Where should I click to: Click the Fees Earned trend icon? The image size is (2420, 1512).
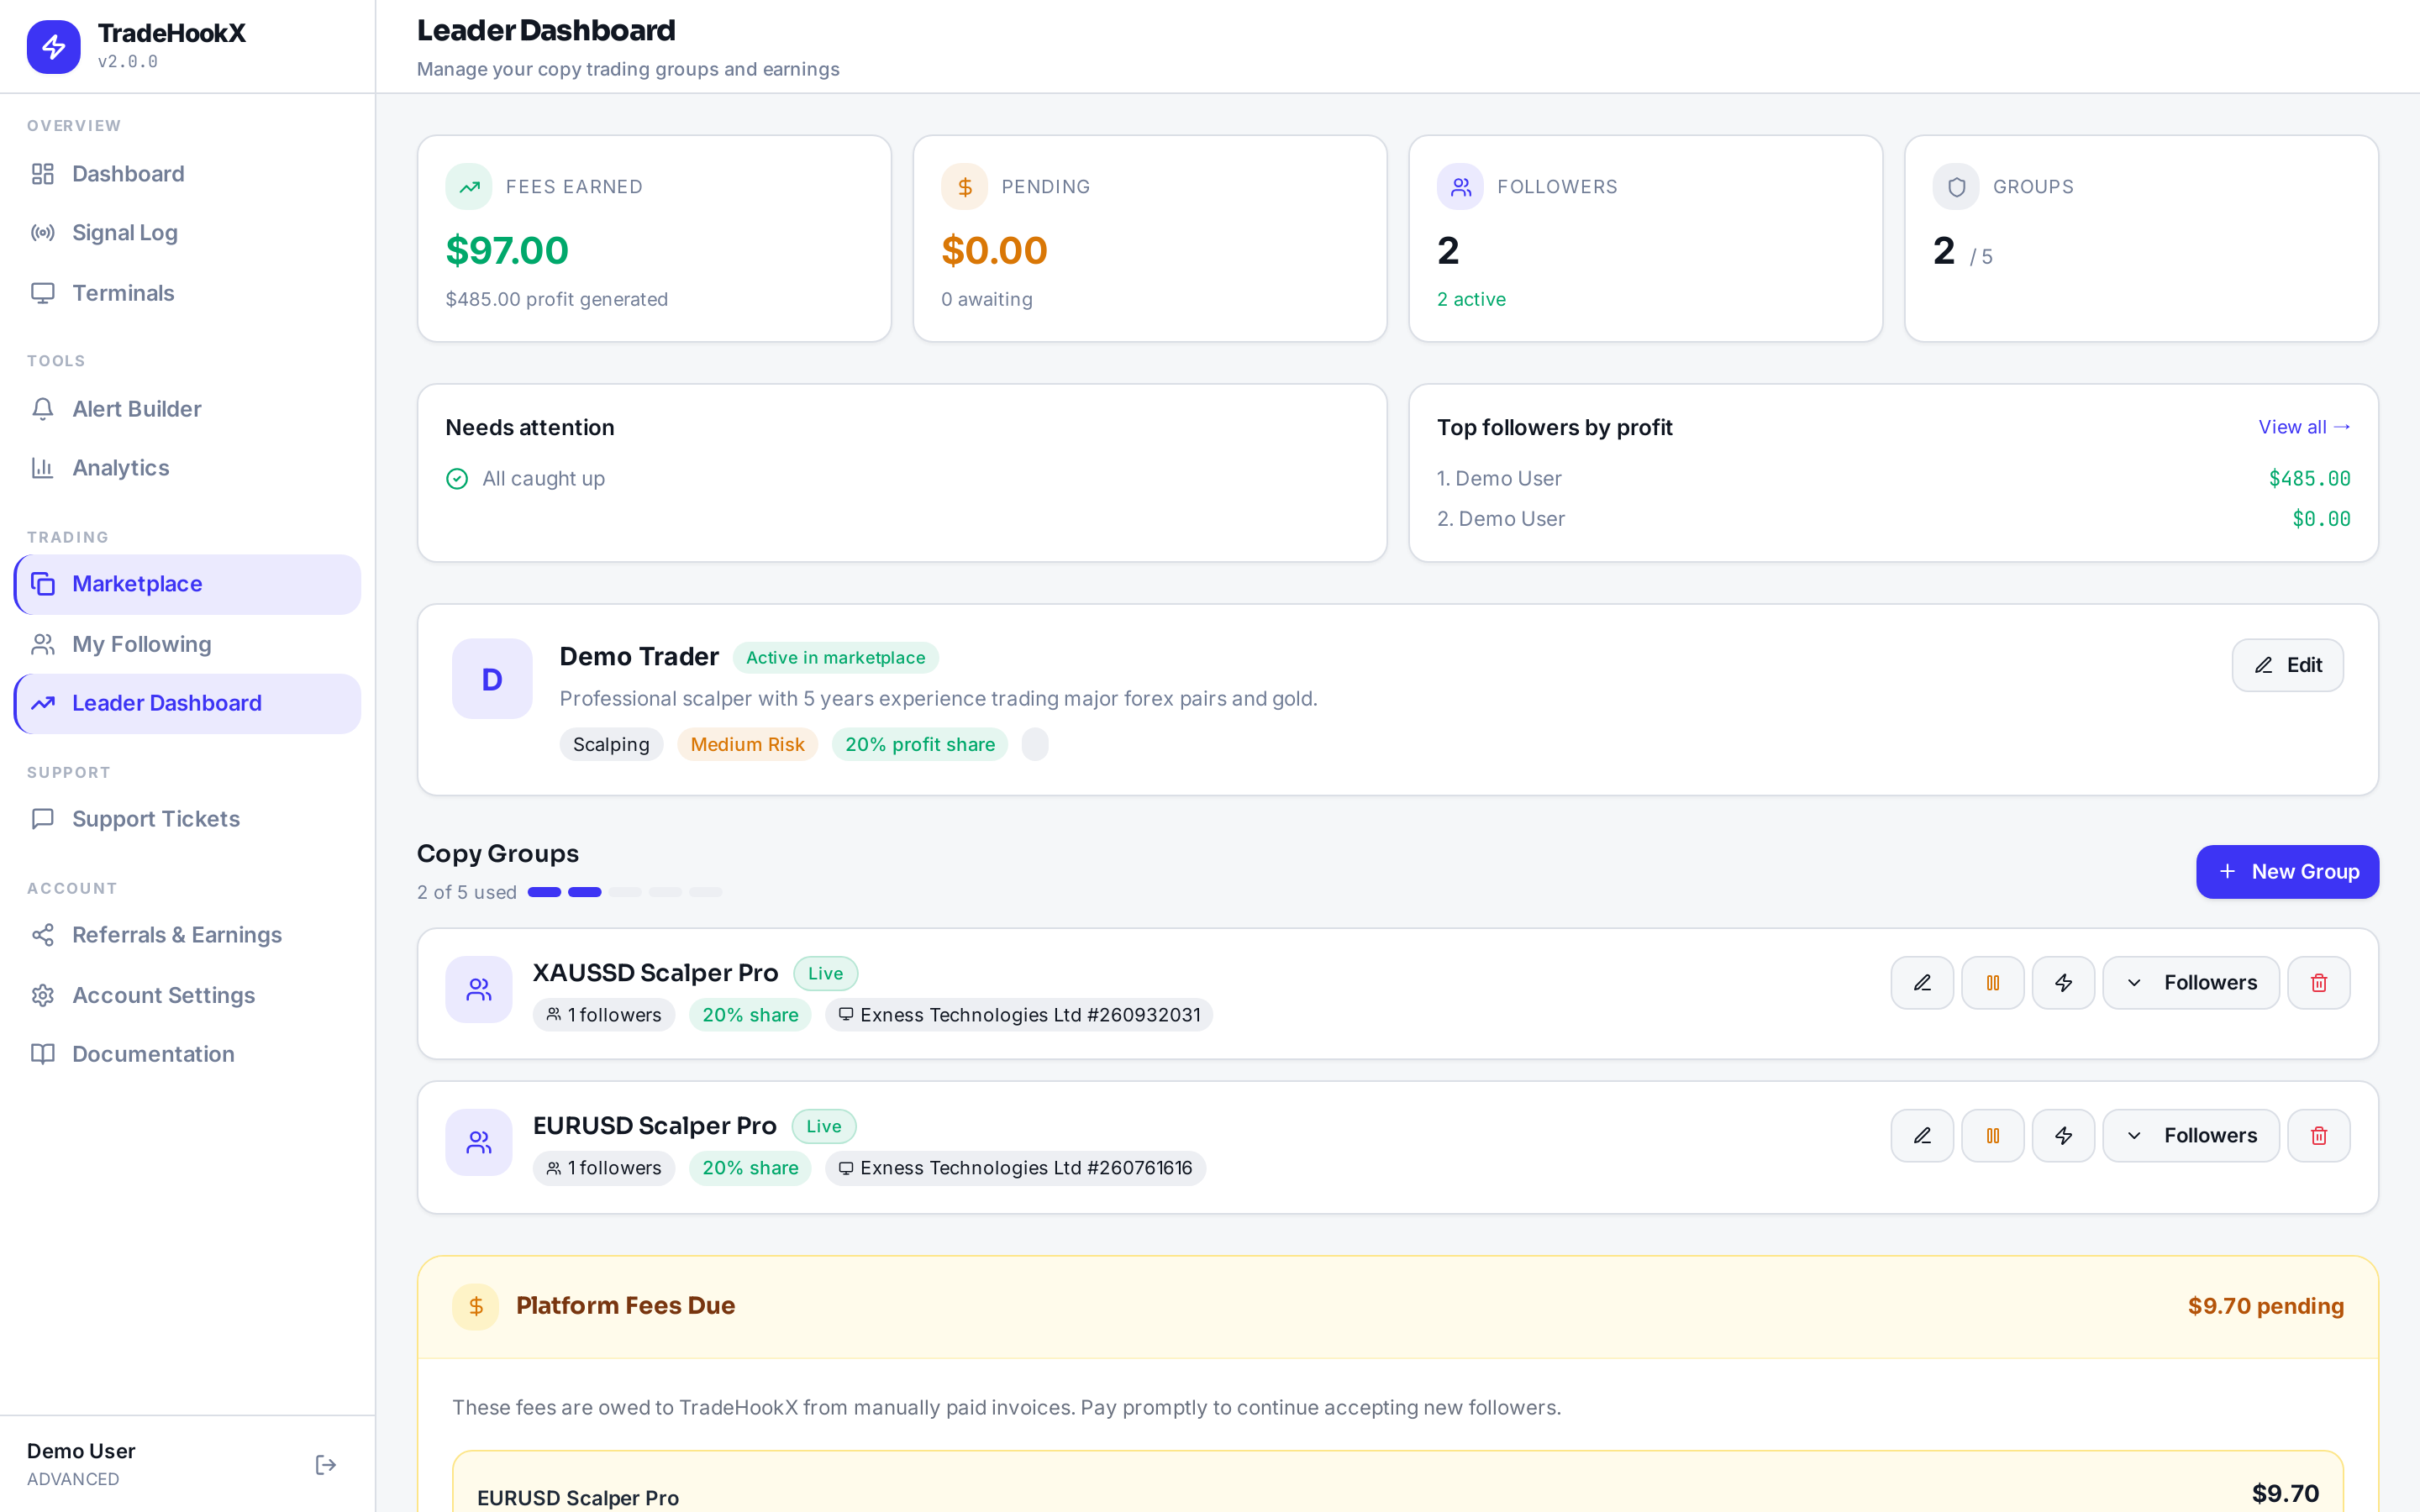(469, 187)
